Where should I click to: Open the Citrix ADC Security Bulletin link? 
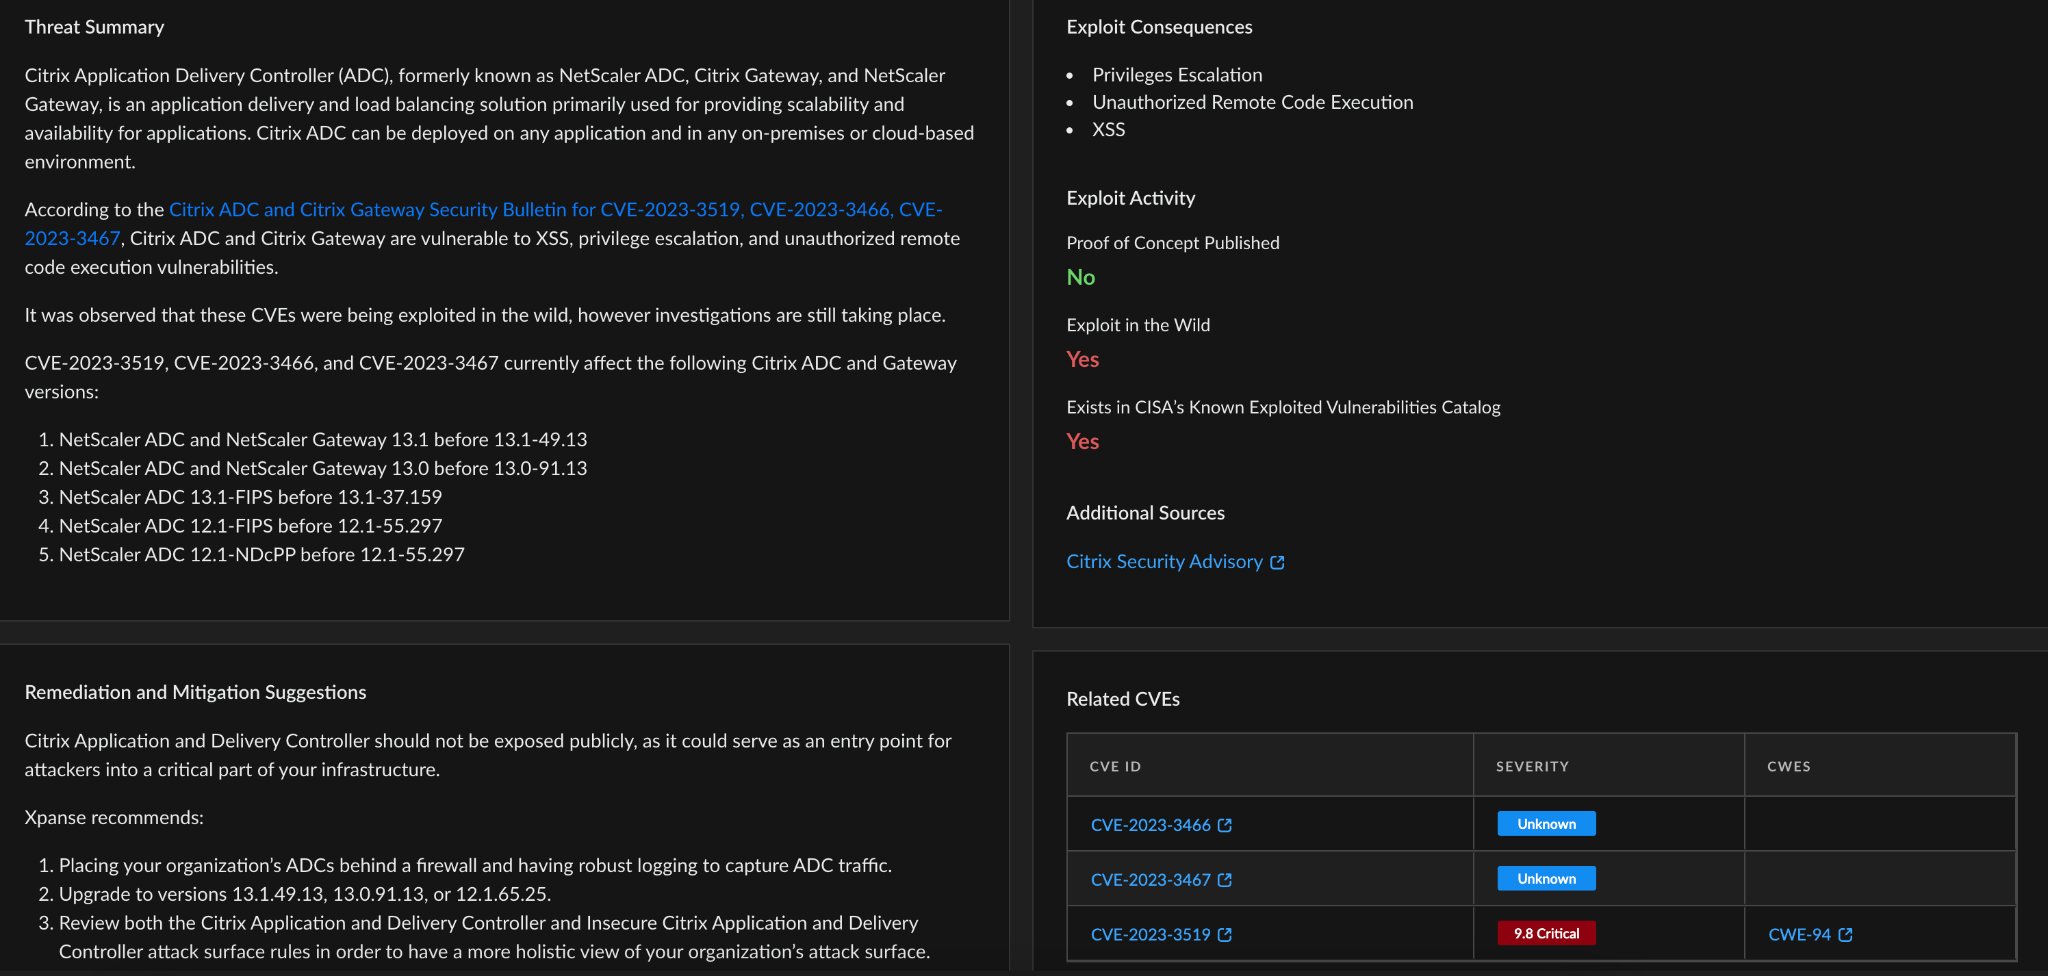tap(556, 210)
